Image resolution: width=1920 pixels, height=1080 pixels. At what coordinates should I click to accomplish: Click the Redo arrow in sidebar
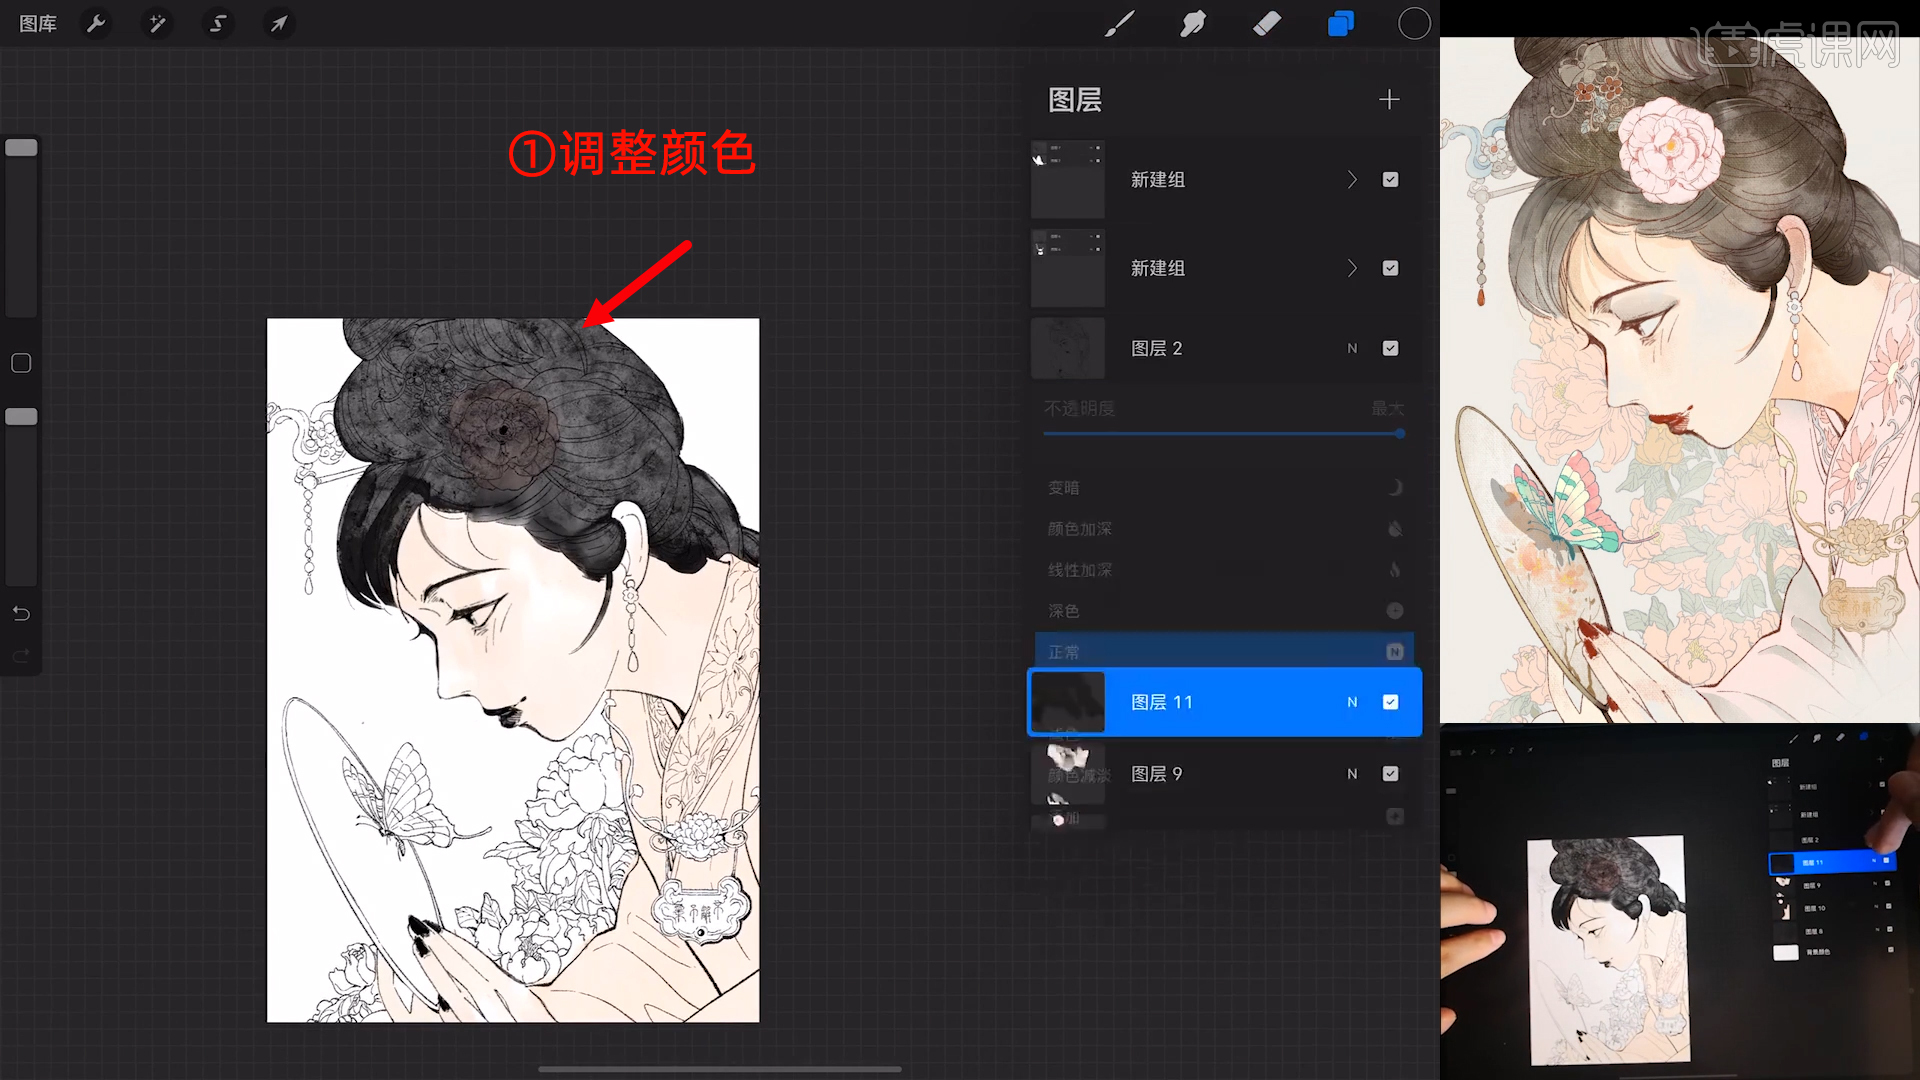click(21, 656)
